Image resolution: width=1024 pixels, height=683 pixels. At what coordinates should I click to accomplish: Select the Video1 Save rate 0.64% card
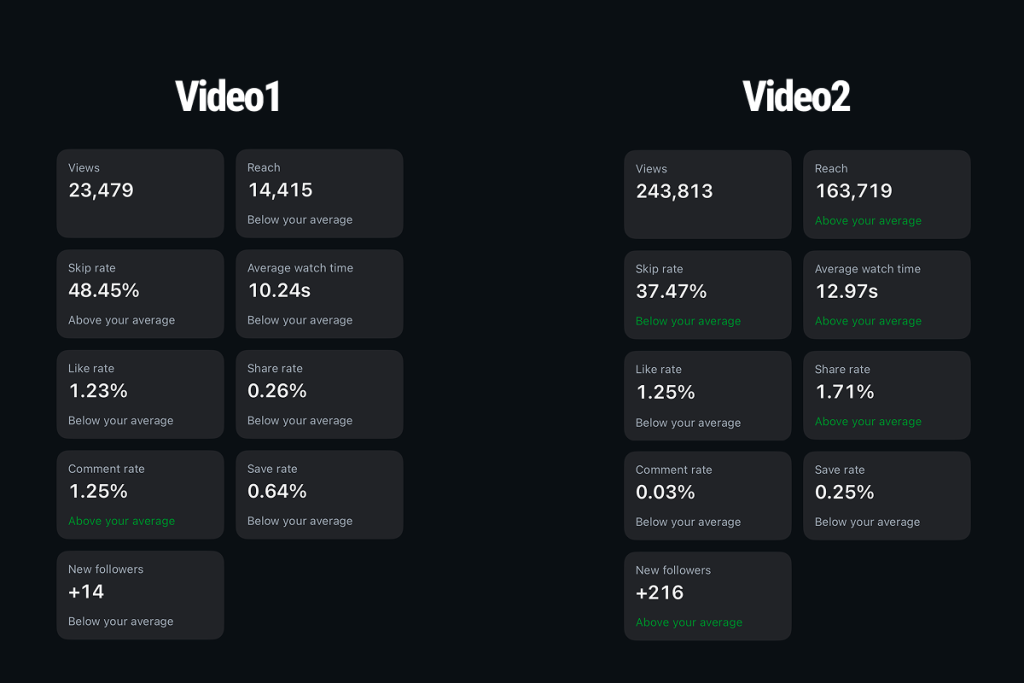click(319, 495)
